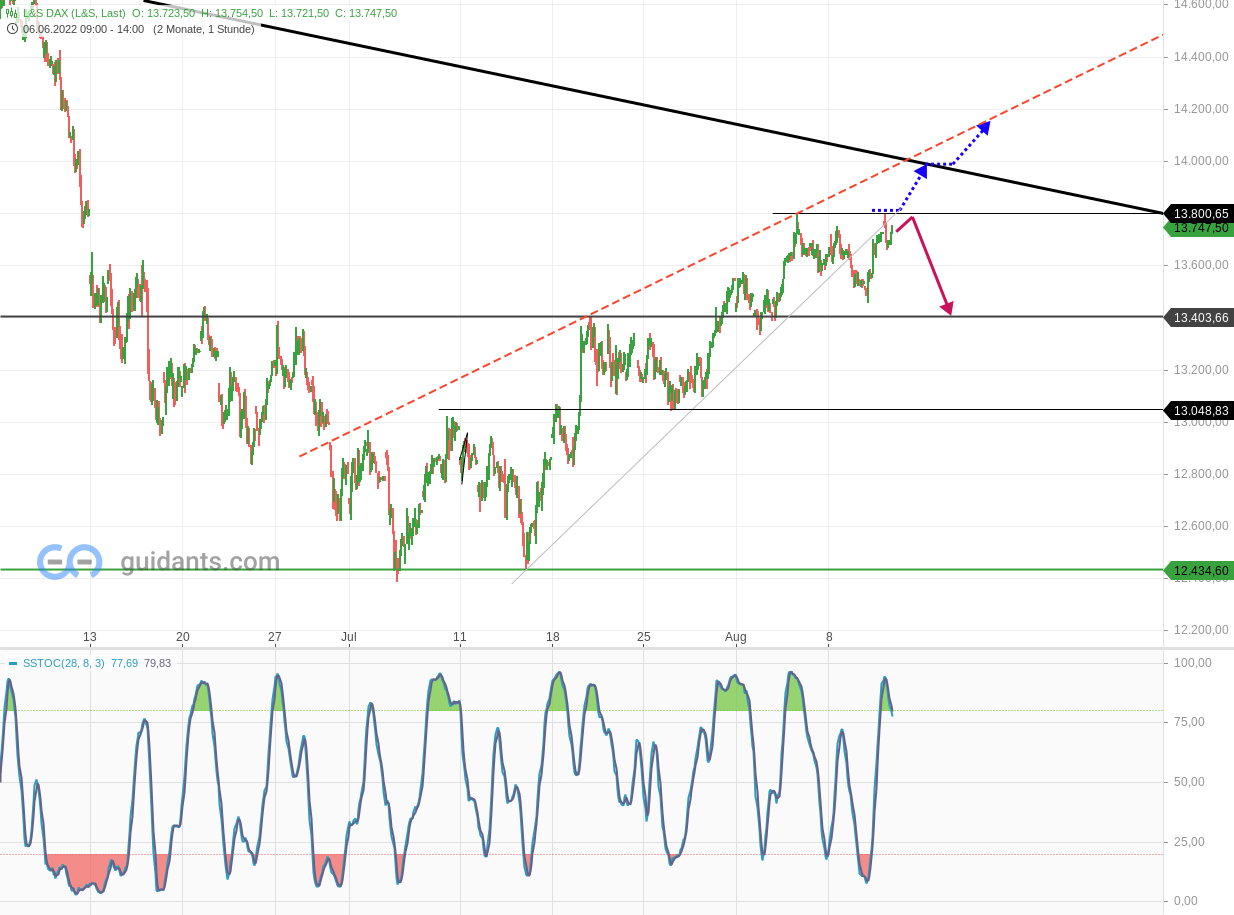The width and height of the screenshot is (1234, 915).
Task: Open the (2 Monate, 1 Stunde) timeframe selector
Action: point(203,29)
